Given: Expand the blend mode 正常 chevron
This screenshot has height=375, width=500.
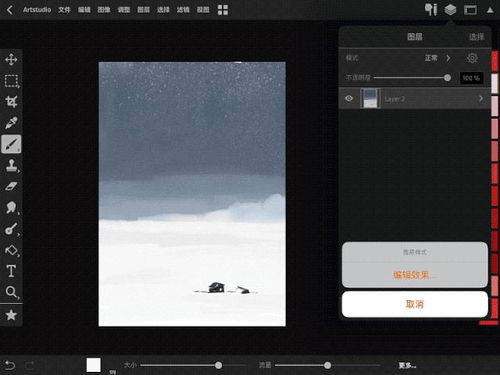Looking at the screenshot, I should [448, 58].
